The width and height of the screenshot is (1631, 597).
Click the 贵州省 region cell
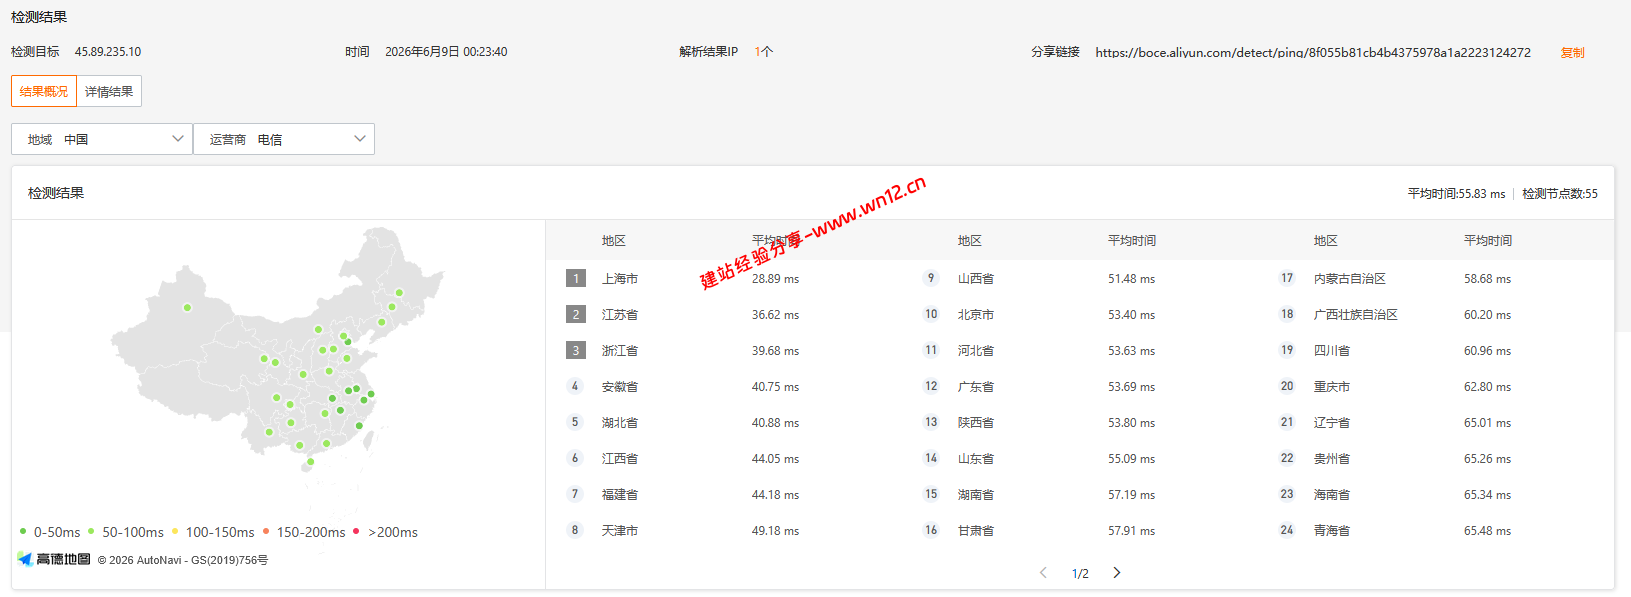(1332, 459)
